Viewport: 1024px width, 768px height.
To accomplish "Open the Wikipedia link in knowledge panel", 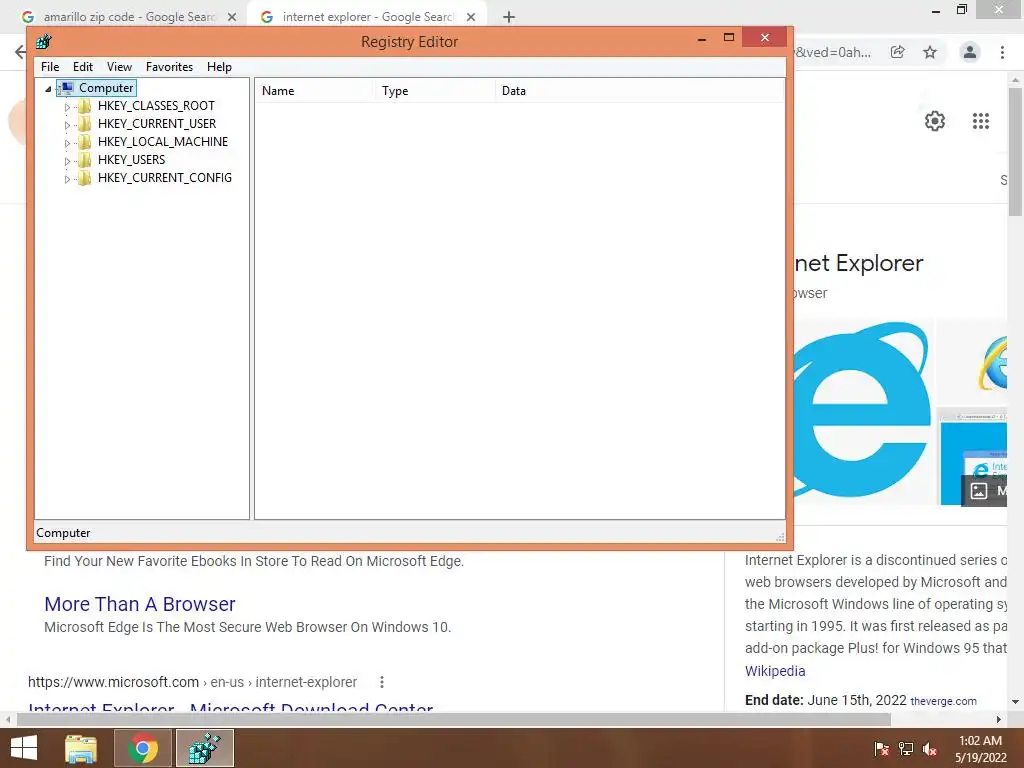I will [775, 671].
